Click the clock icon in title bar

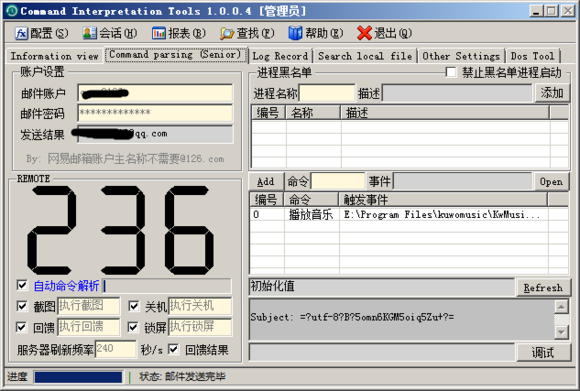point(11,11)
